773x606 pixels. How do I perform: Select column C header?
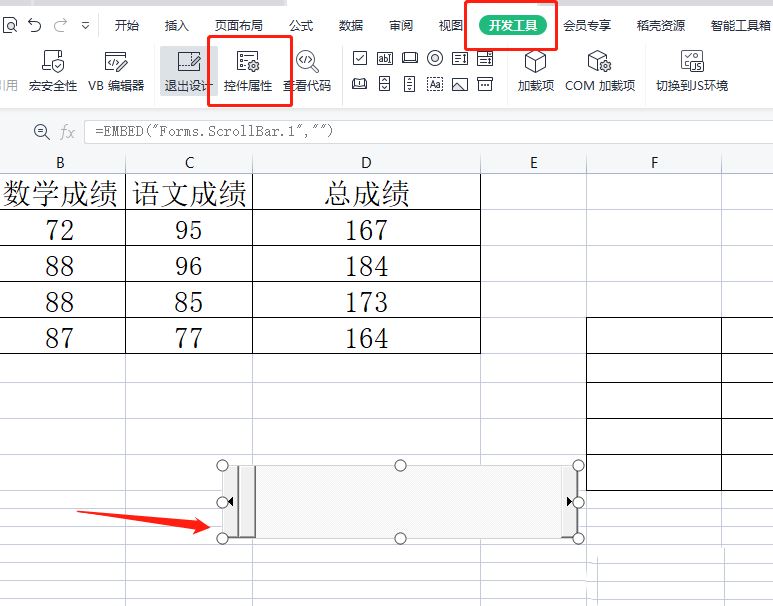coord(189,163)
